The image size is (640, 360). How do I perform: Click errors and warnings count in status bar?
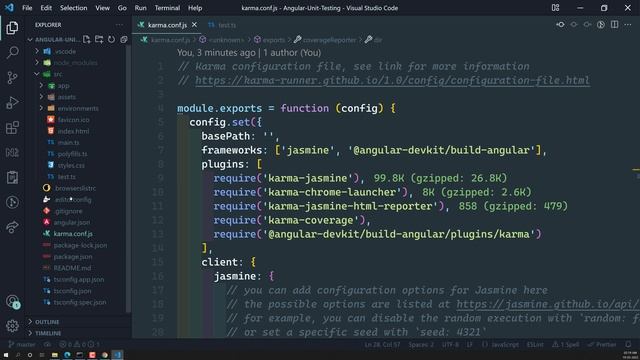coord(80,344)
